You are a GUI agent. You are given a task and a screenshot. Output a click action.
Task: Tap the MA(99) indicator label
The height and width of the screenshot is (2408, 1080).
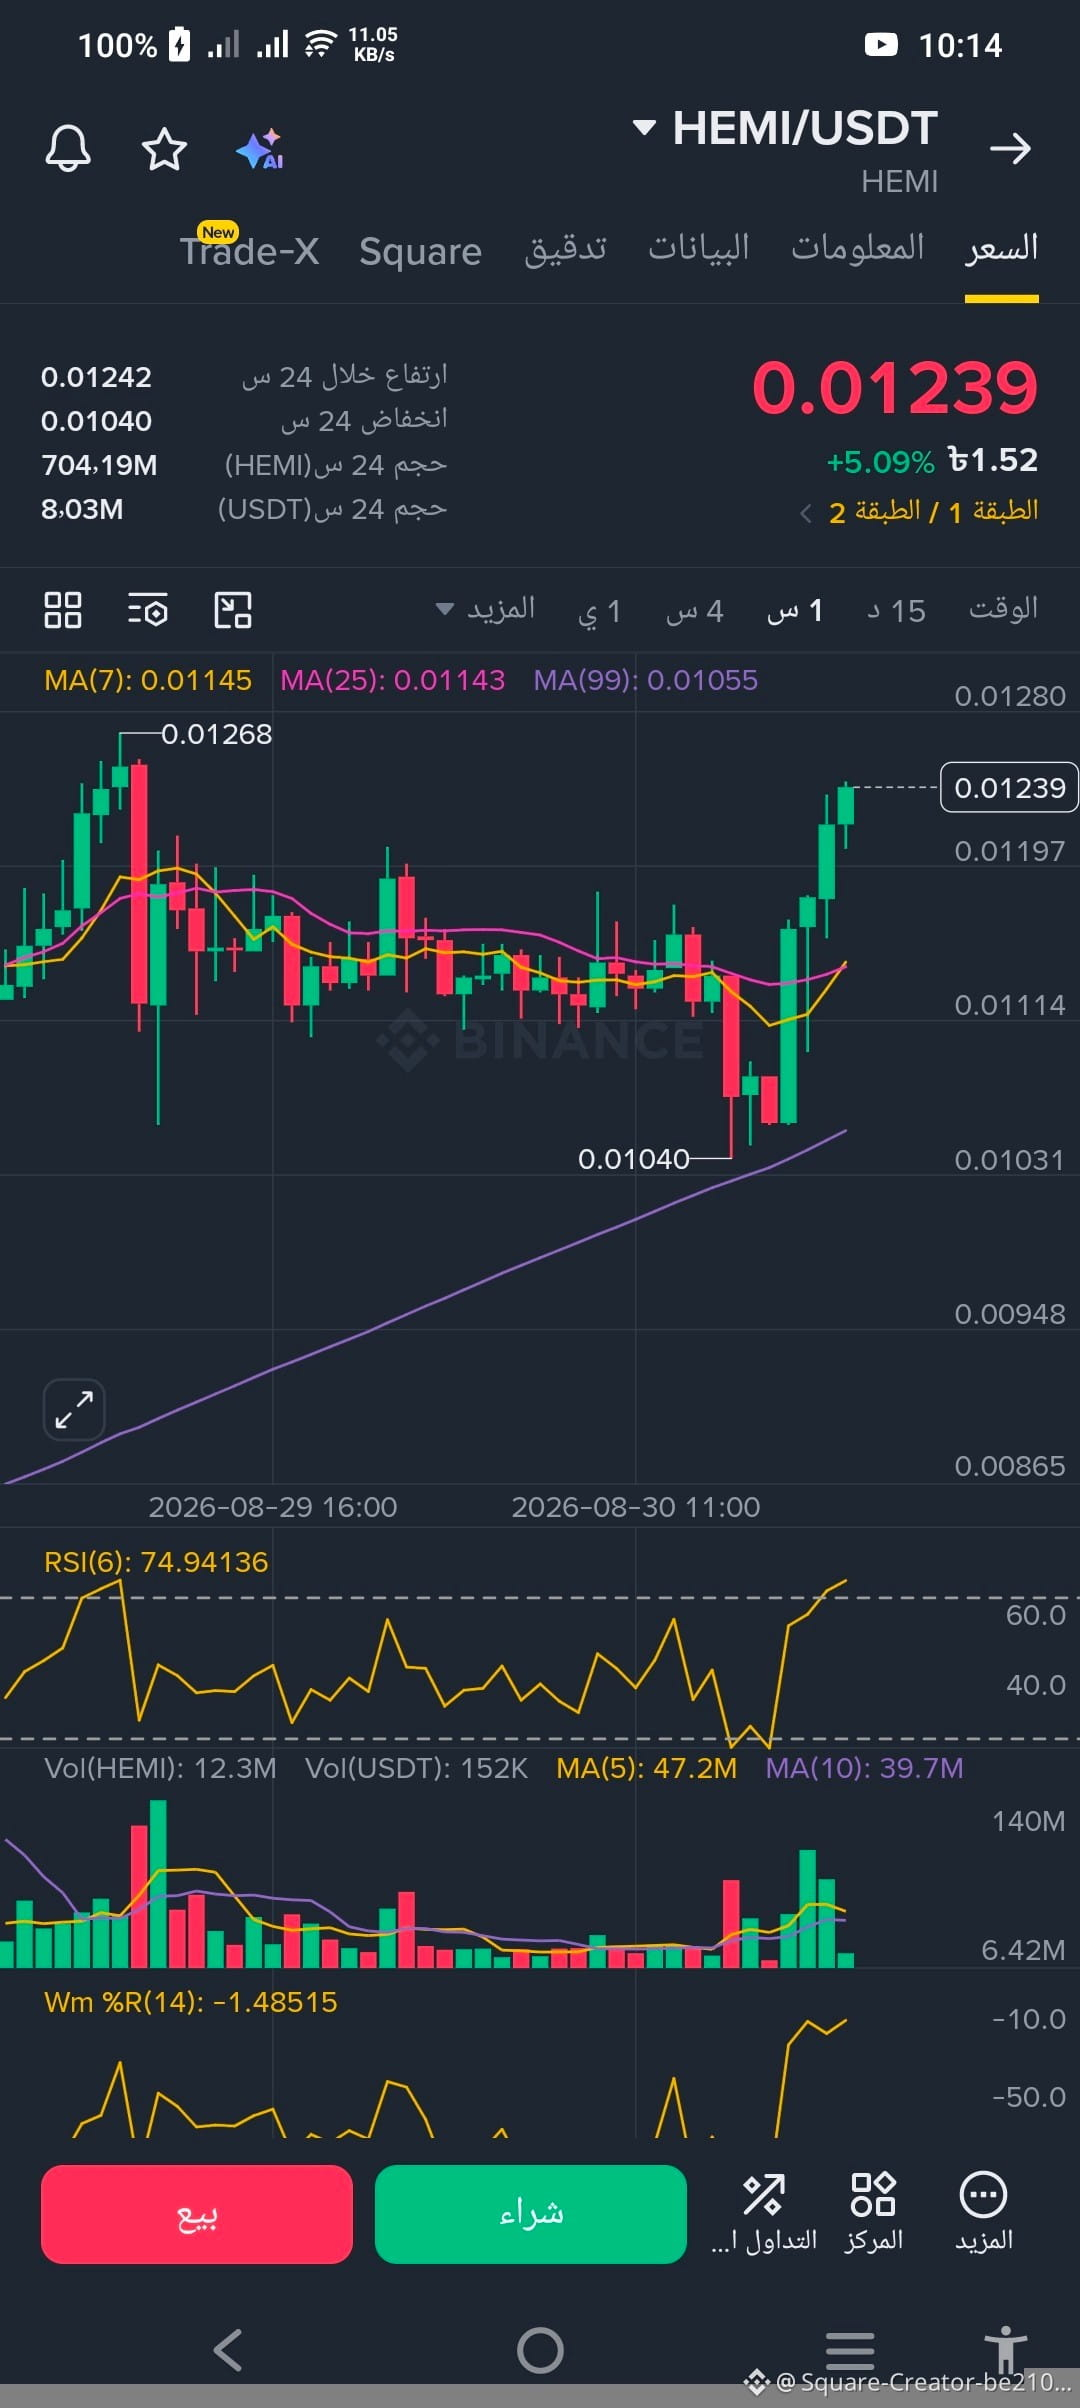click(x=646, y=680)
